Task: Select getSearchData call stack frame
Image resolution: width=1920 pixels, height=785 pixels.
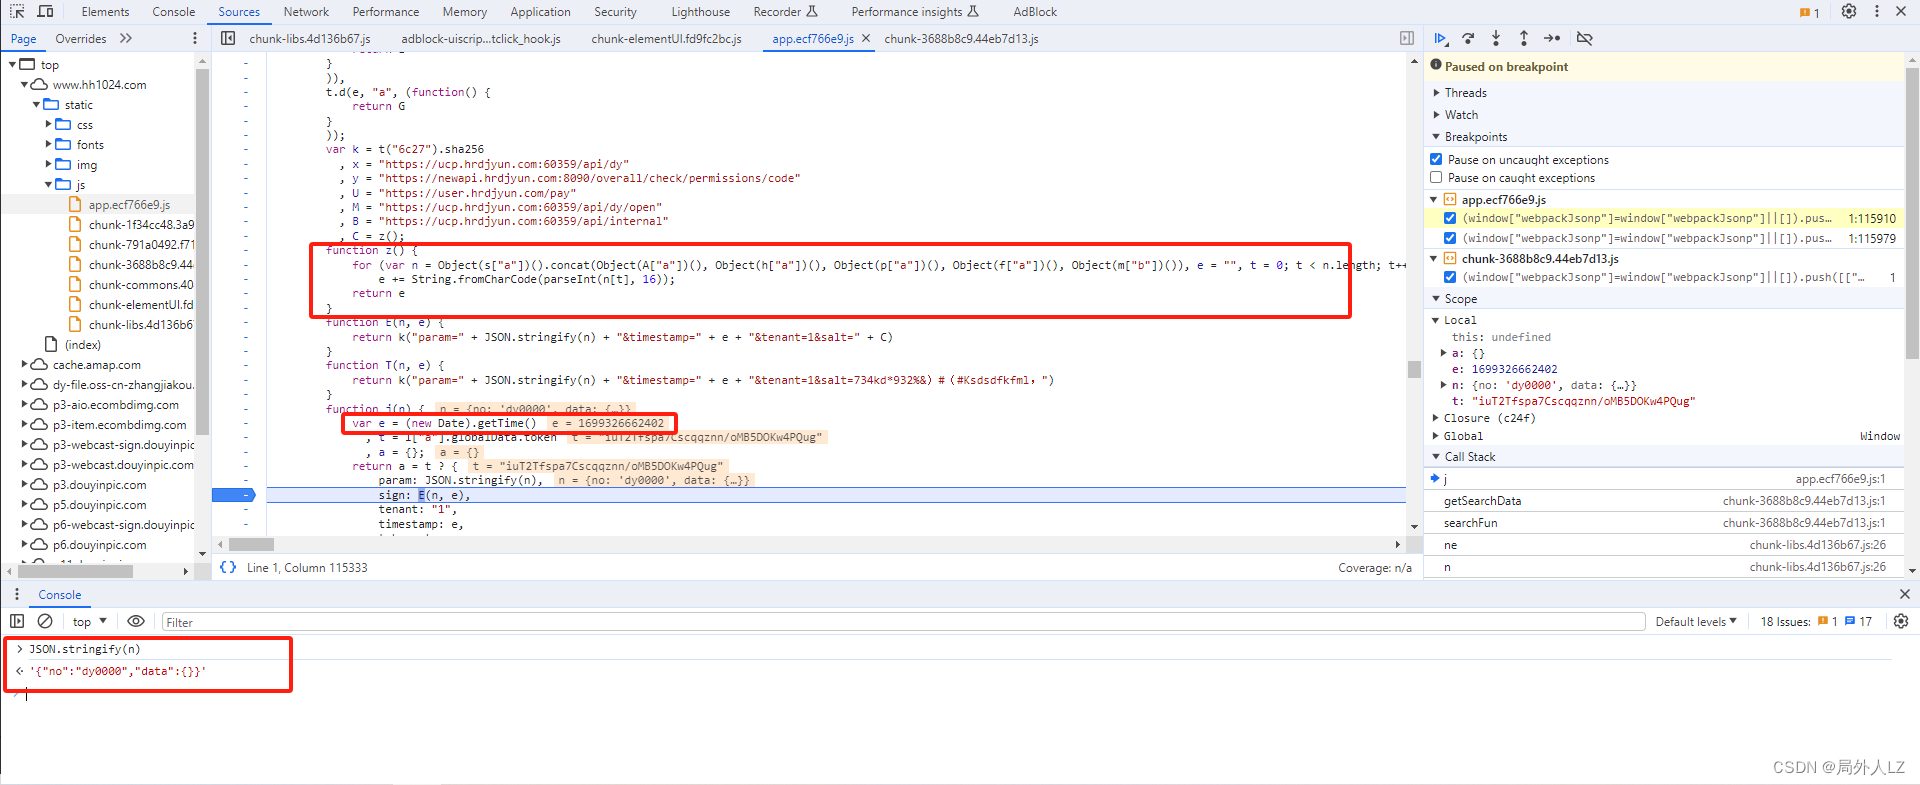Action: (x=1482, y=501)
